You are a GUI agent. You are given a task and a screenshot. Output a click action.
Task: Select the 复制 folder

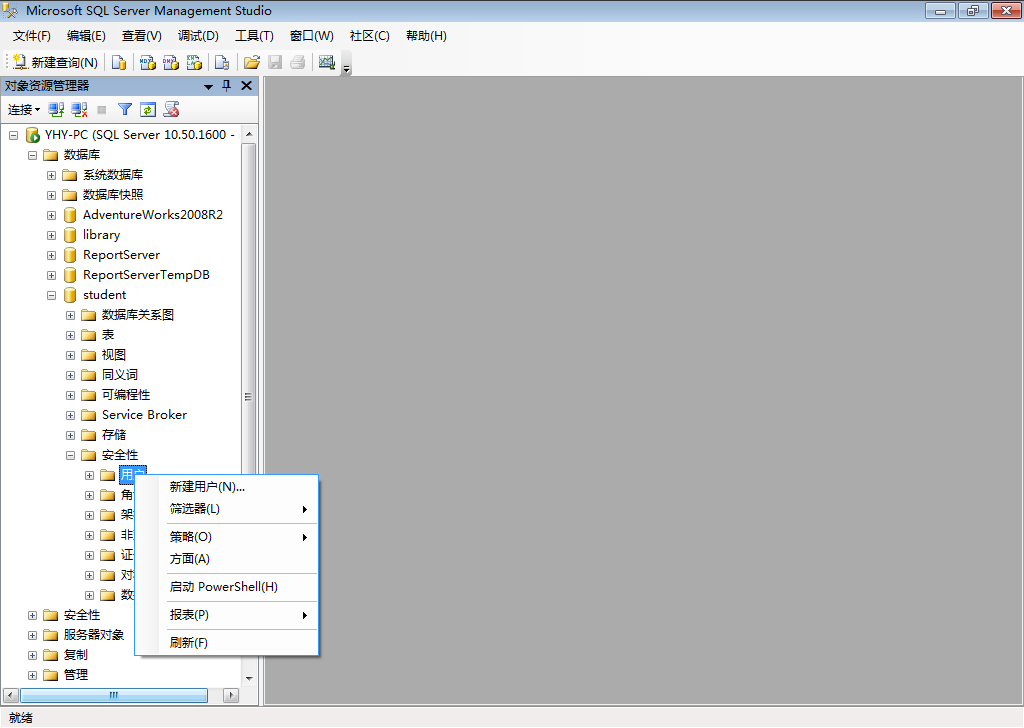[x=75, y=655]
